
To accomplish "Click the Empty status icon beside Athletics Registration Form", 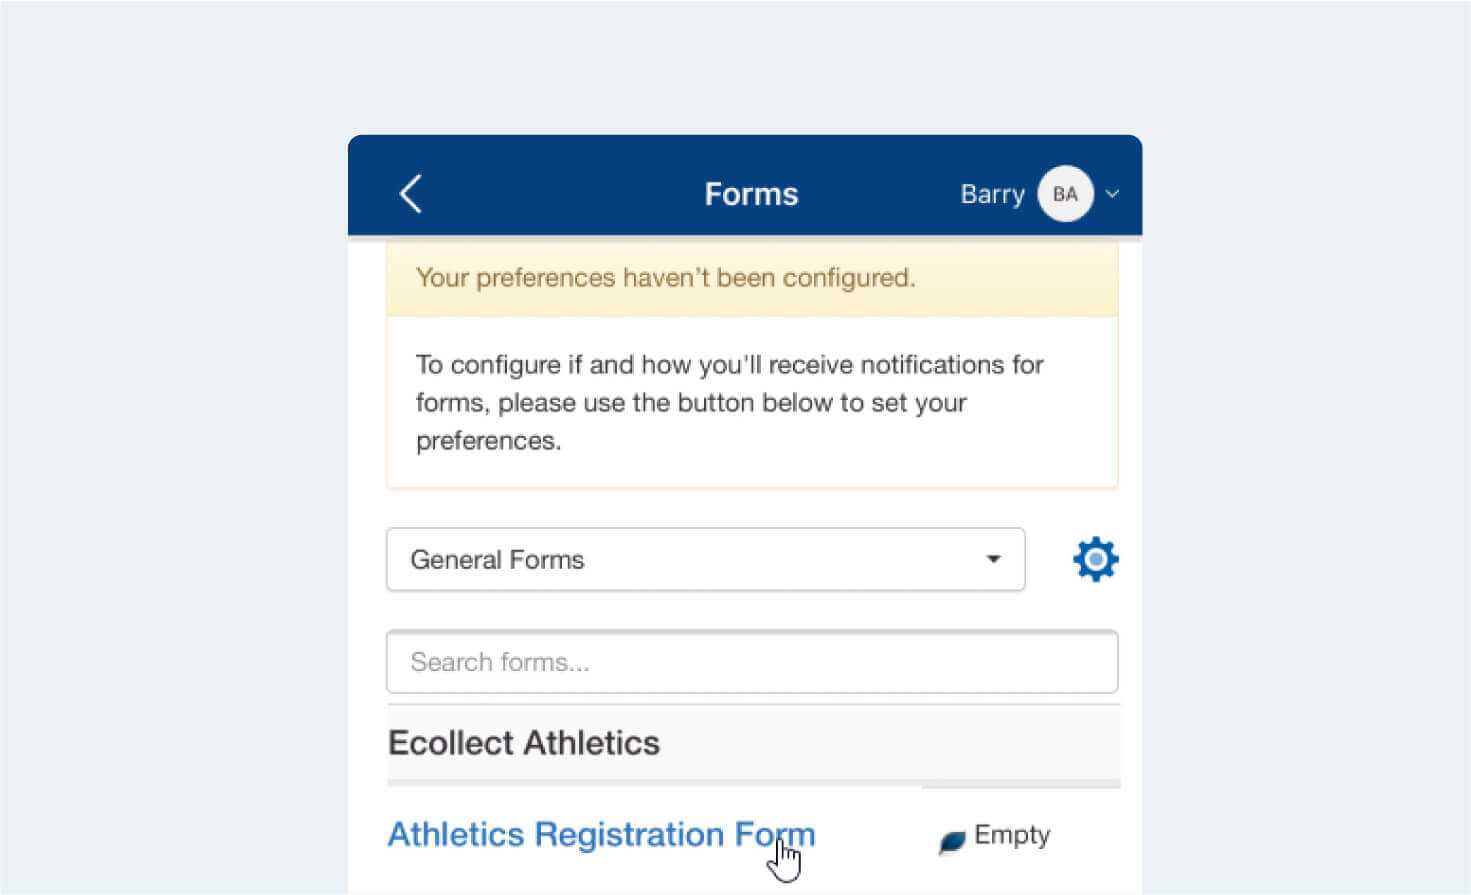I will coord(950,841).
